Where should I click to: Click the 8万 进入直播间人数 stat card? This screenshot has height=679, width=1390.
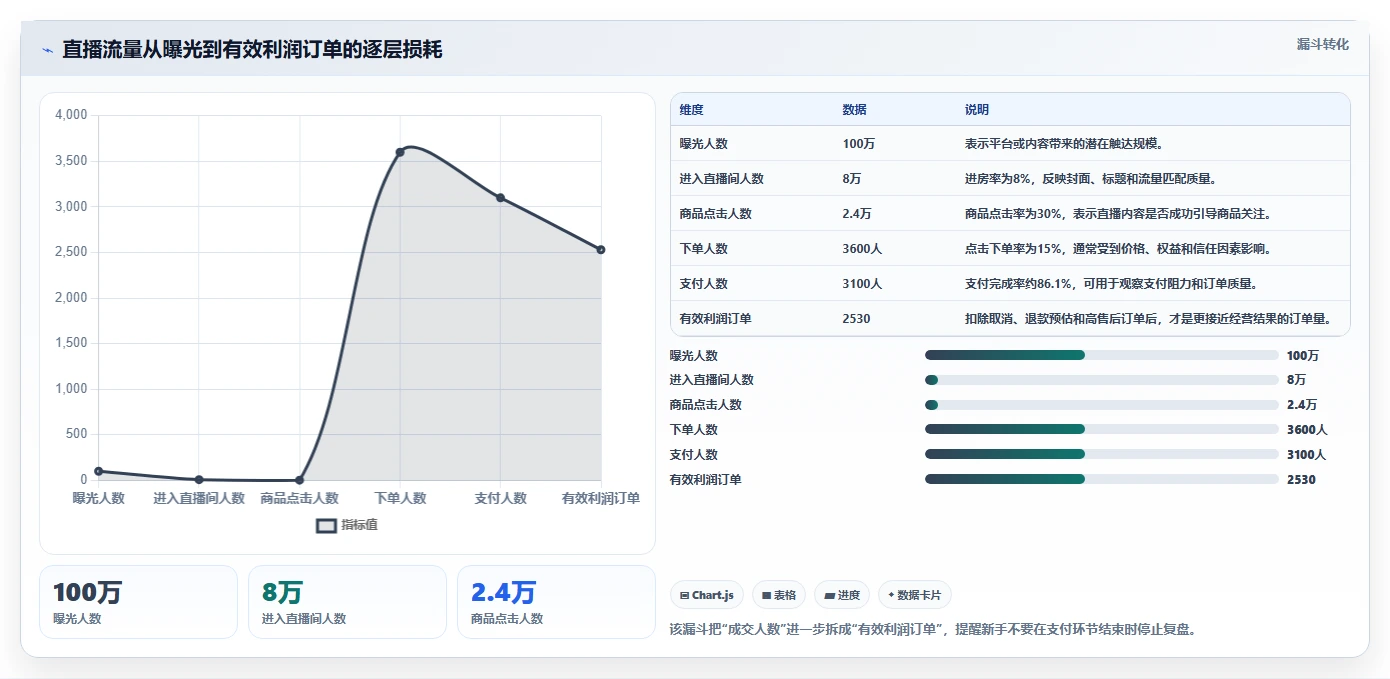(x=347, y=602)
